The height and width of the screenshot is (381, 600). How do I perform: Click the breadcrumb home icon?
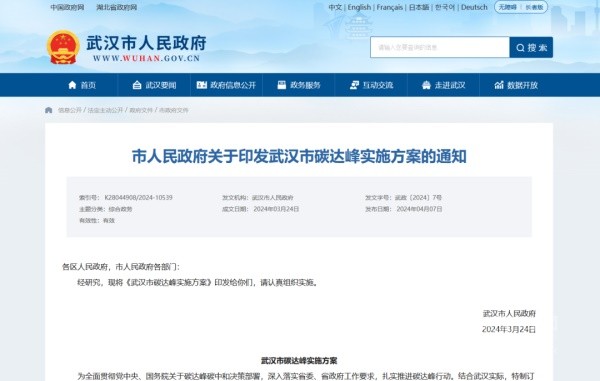coord(49,110)
